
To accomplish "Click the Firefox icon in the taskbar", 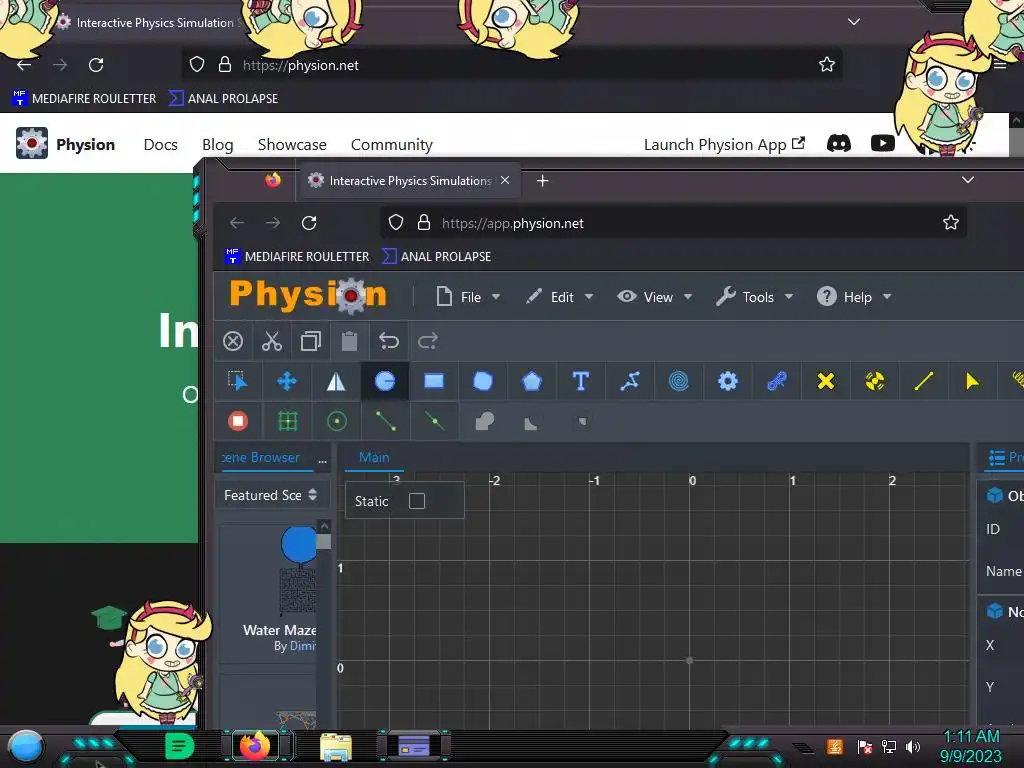I will (x=255, y=746).
